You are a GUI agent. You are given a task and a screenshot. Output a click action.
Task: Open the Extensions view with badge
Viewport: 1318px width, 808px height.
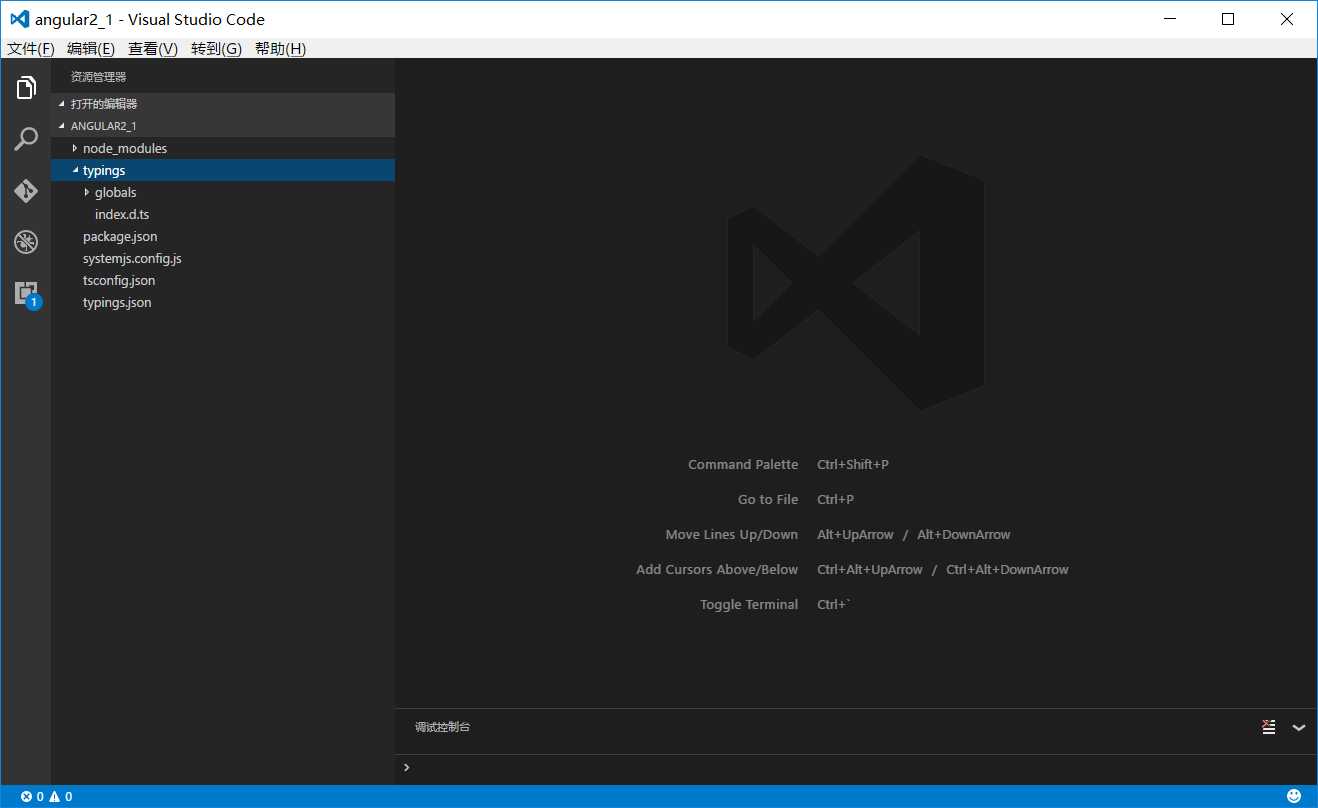point(26,294)
